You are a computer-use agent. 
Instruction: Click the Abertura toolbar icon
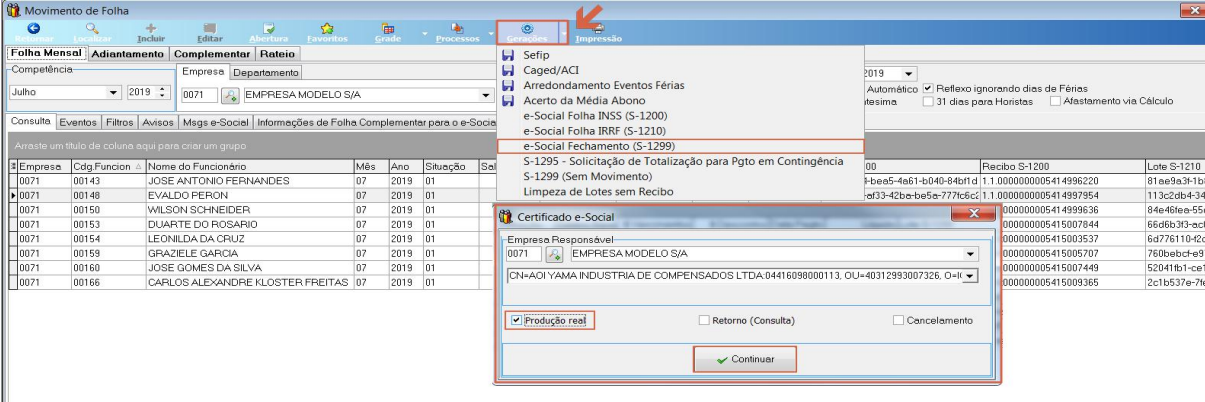(268, 28)
